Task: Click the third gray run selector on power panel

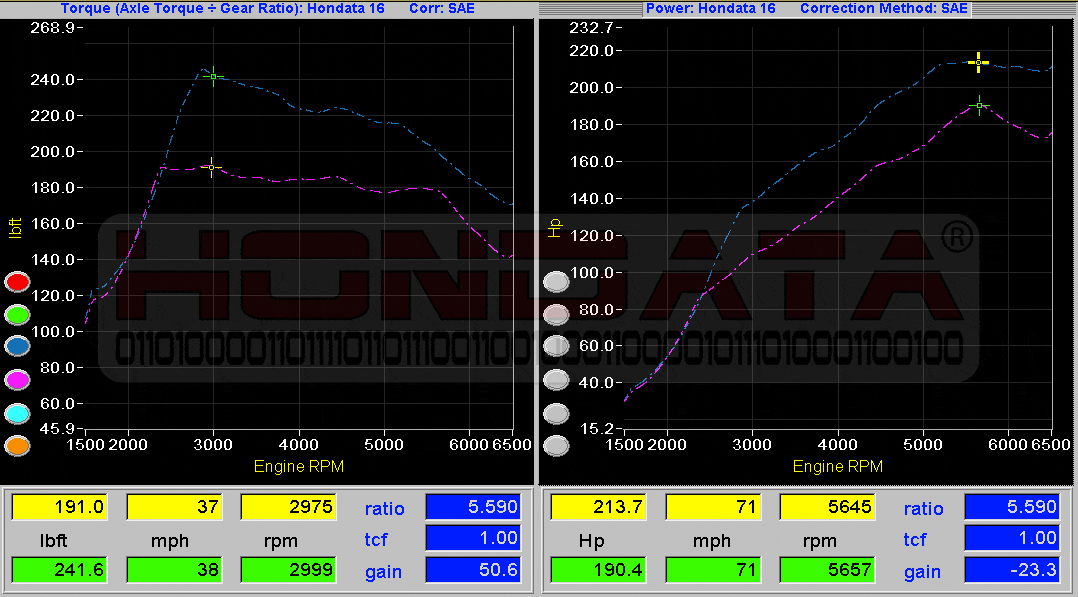Action: tap(556, 346)
